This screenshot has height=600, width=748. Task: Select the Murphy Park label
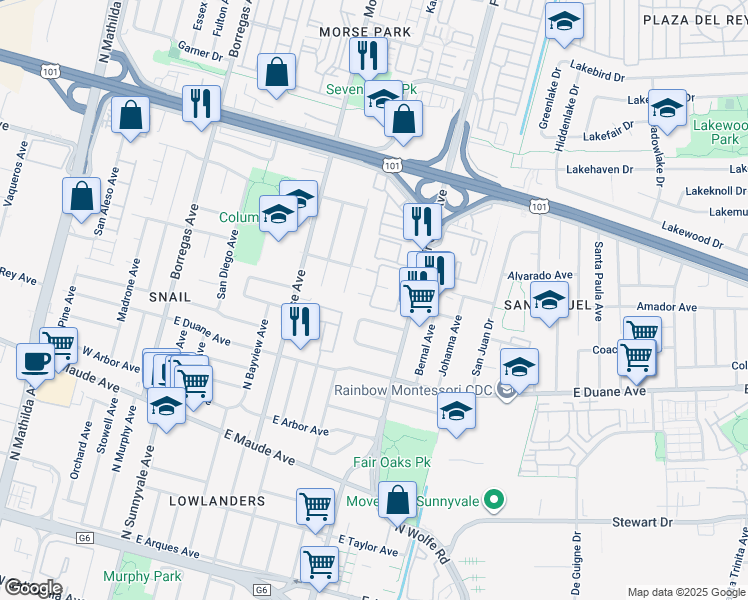pos(142,576)
